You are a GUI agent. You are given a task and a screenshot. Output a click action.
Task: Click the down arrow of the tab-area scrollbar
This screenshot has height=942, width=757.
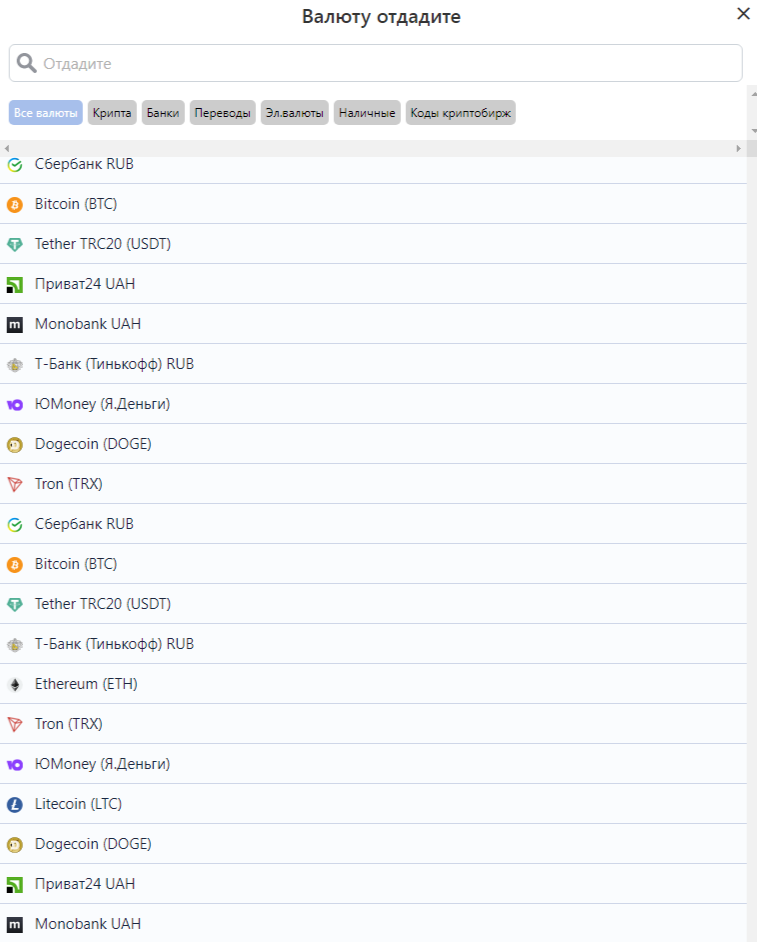pyautogui.click(x=753, y=130)
